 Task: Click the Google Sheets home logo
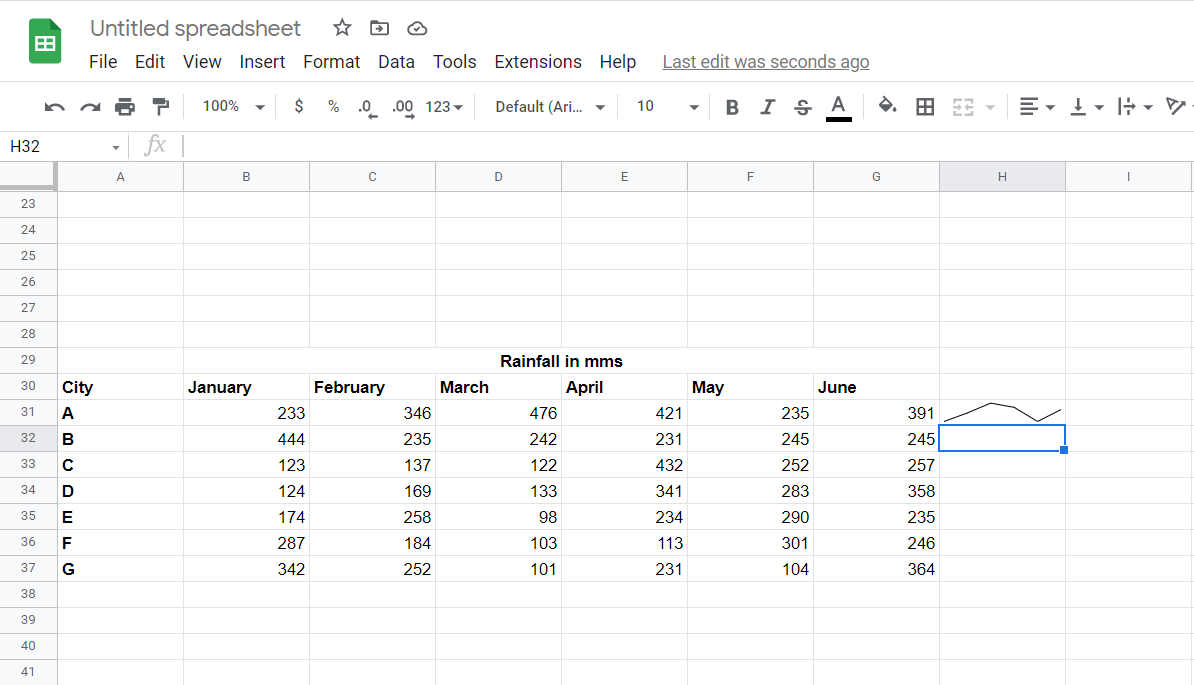point(45,41)
